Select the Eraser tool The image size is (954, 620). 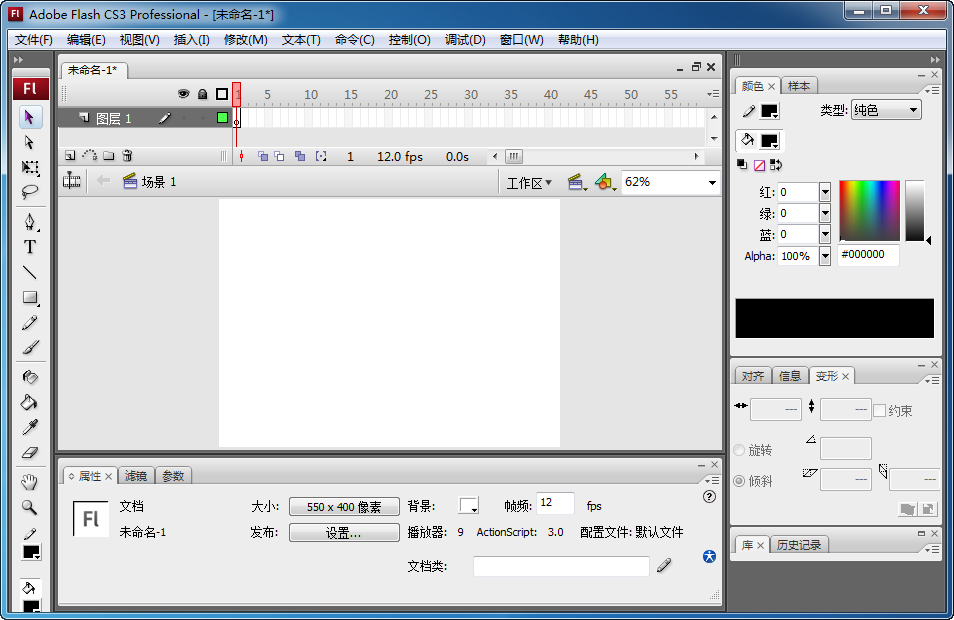tap(30, 453)
